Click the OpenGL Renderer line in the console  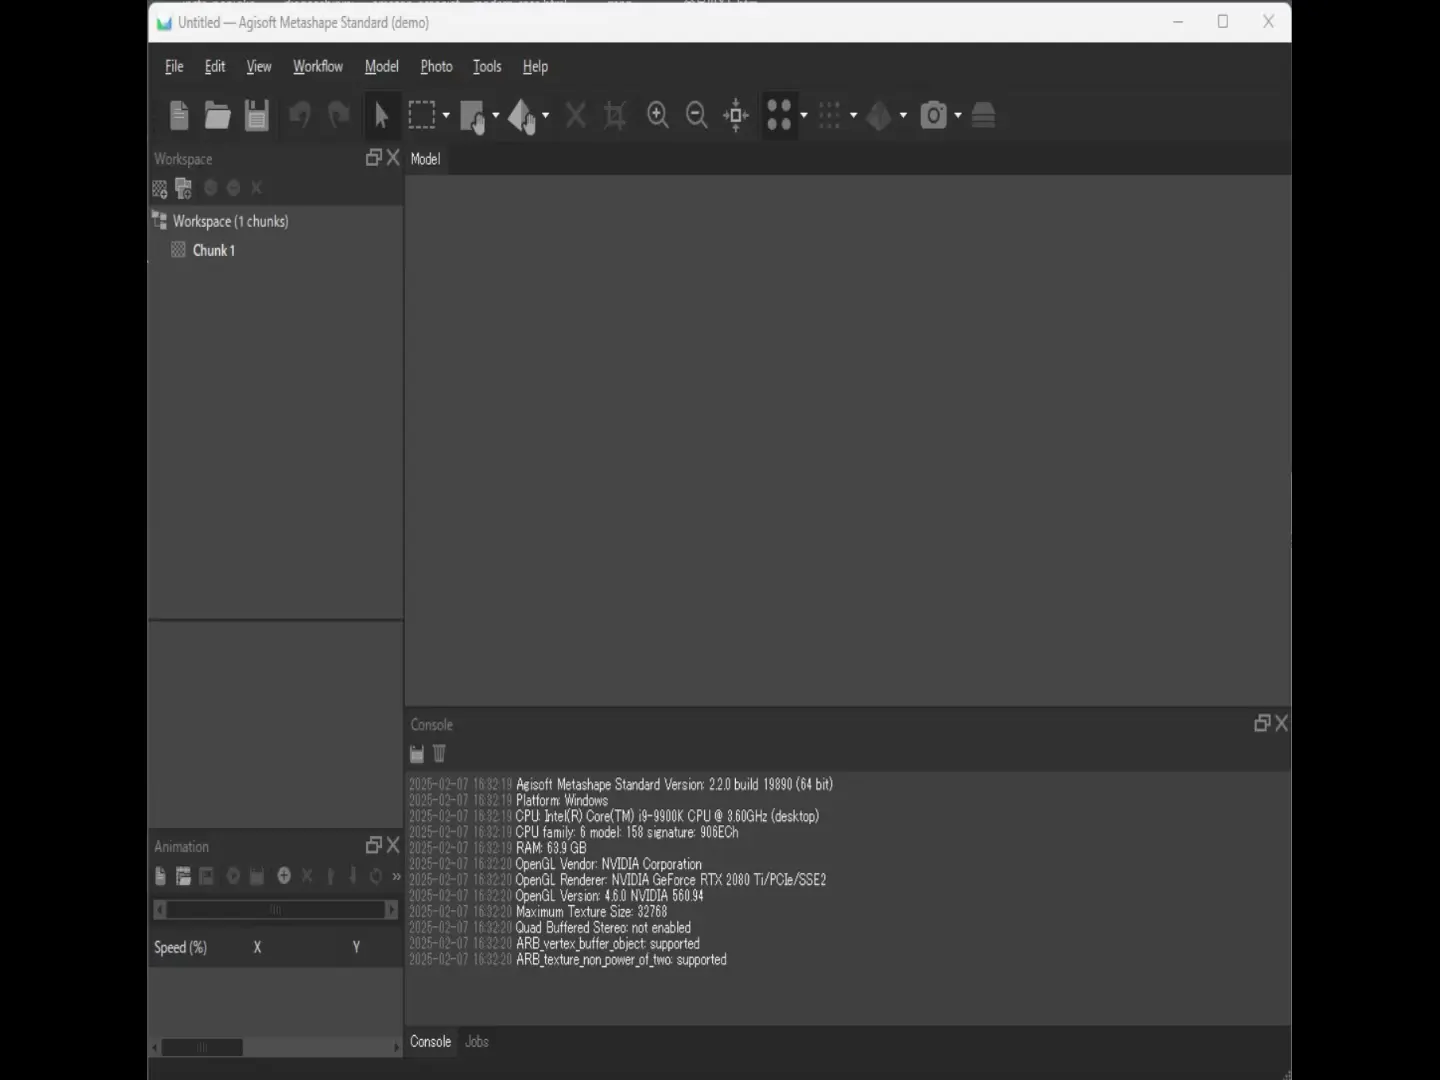(x=671, y=880)
